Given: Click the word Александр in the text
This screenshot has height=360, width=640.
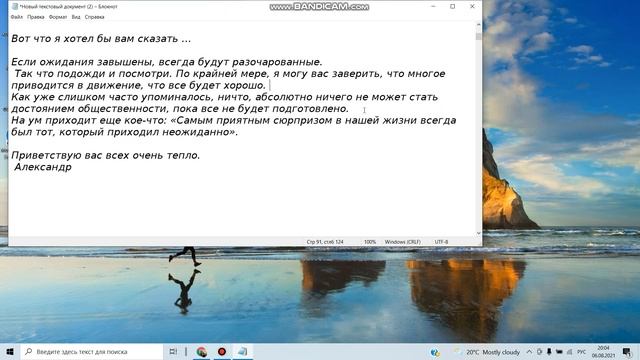Looking at the screenshot, I should pos(43,167).
